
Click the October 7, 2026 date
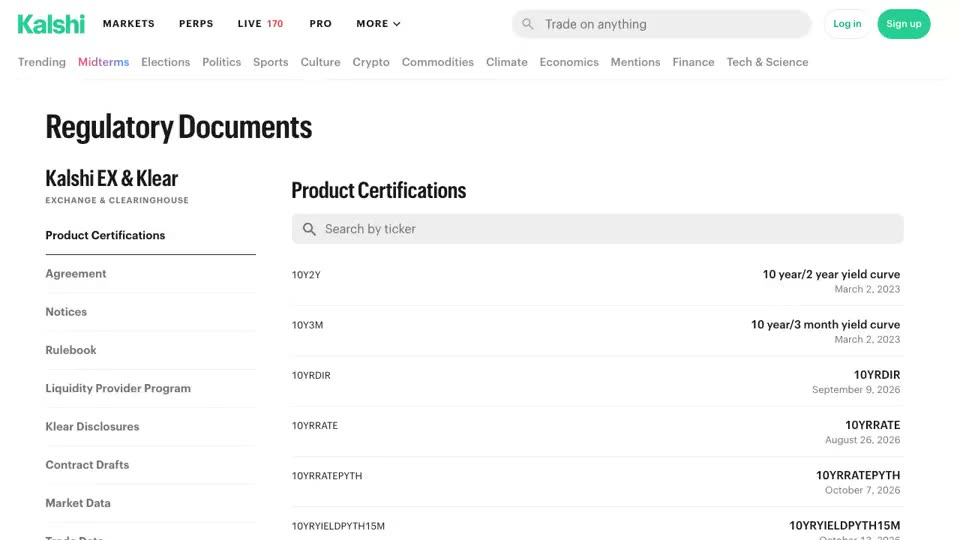(862, 490)
